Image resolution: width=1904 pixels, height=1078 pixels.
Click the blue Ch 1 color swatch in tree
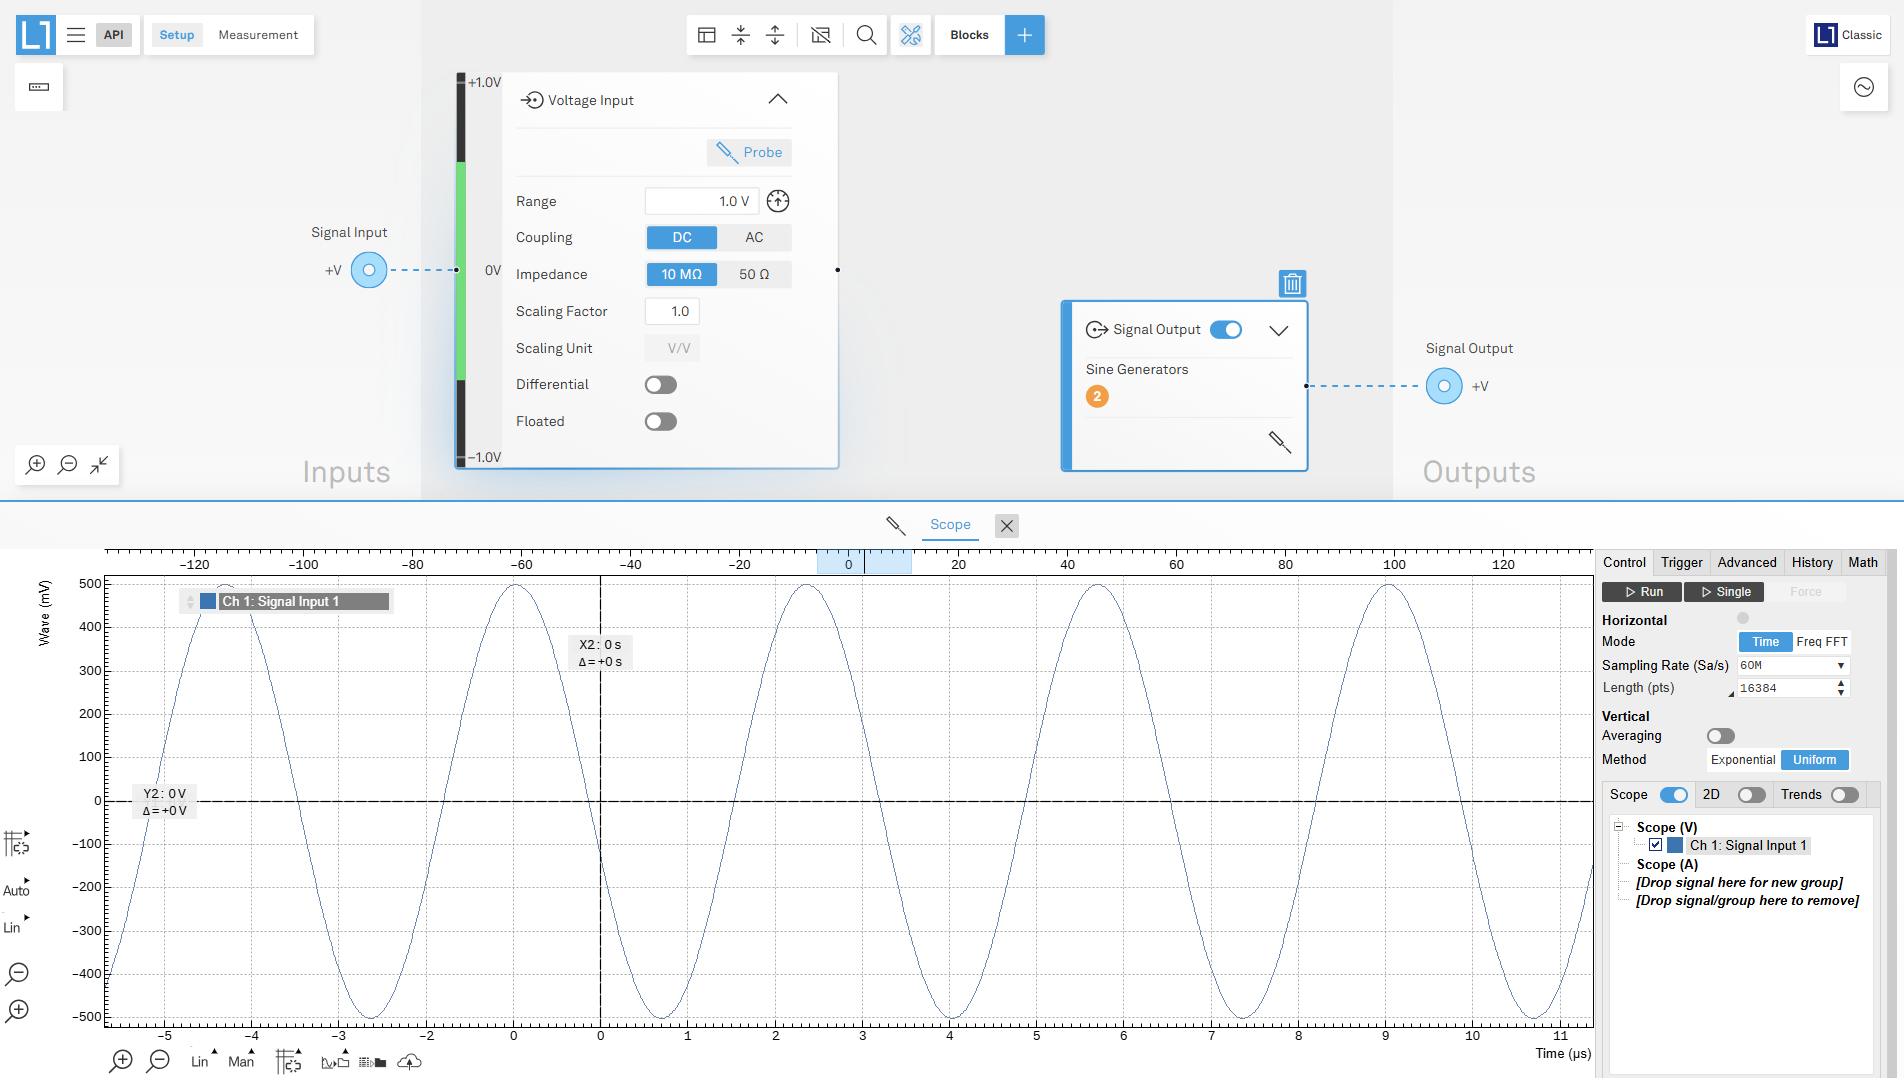tap(1675, 845)
